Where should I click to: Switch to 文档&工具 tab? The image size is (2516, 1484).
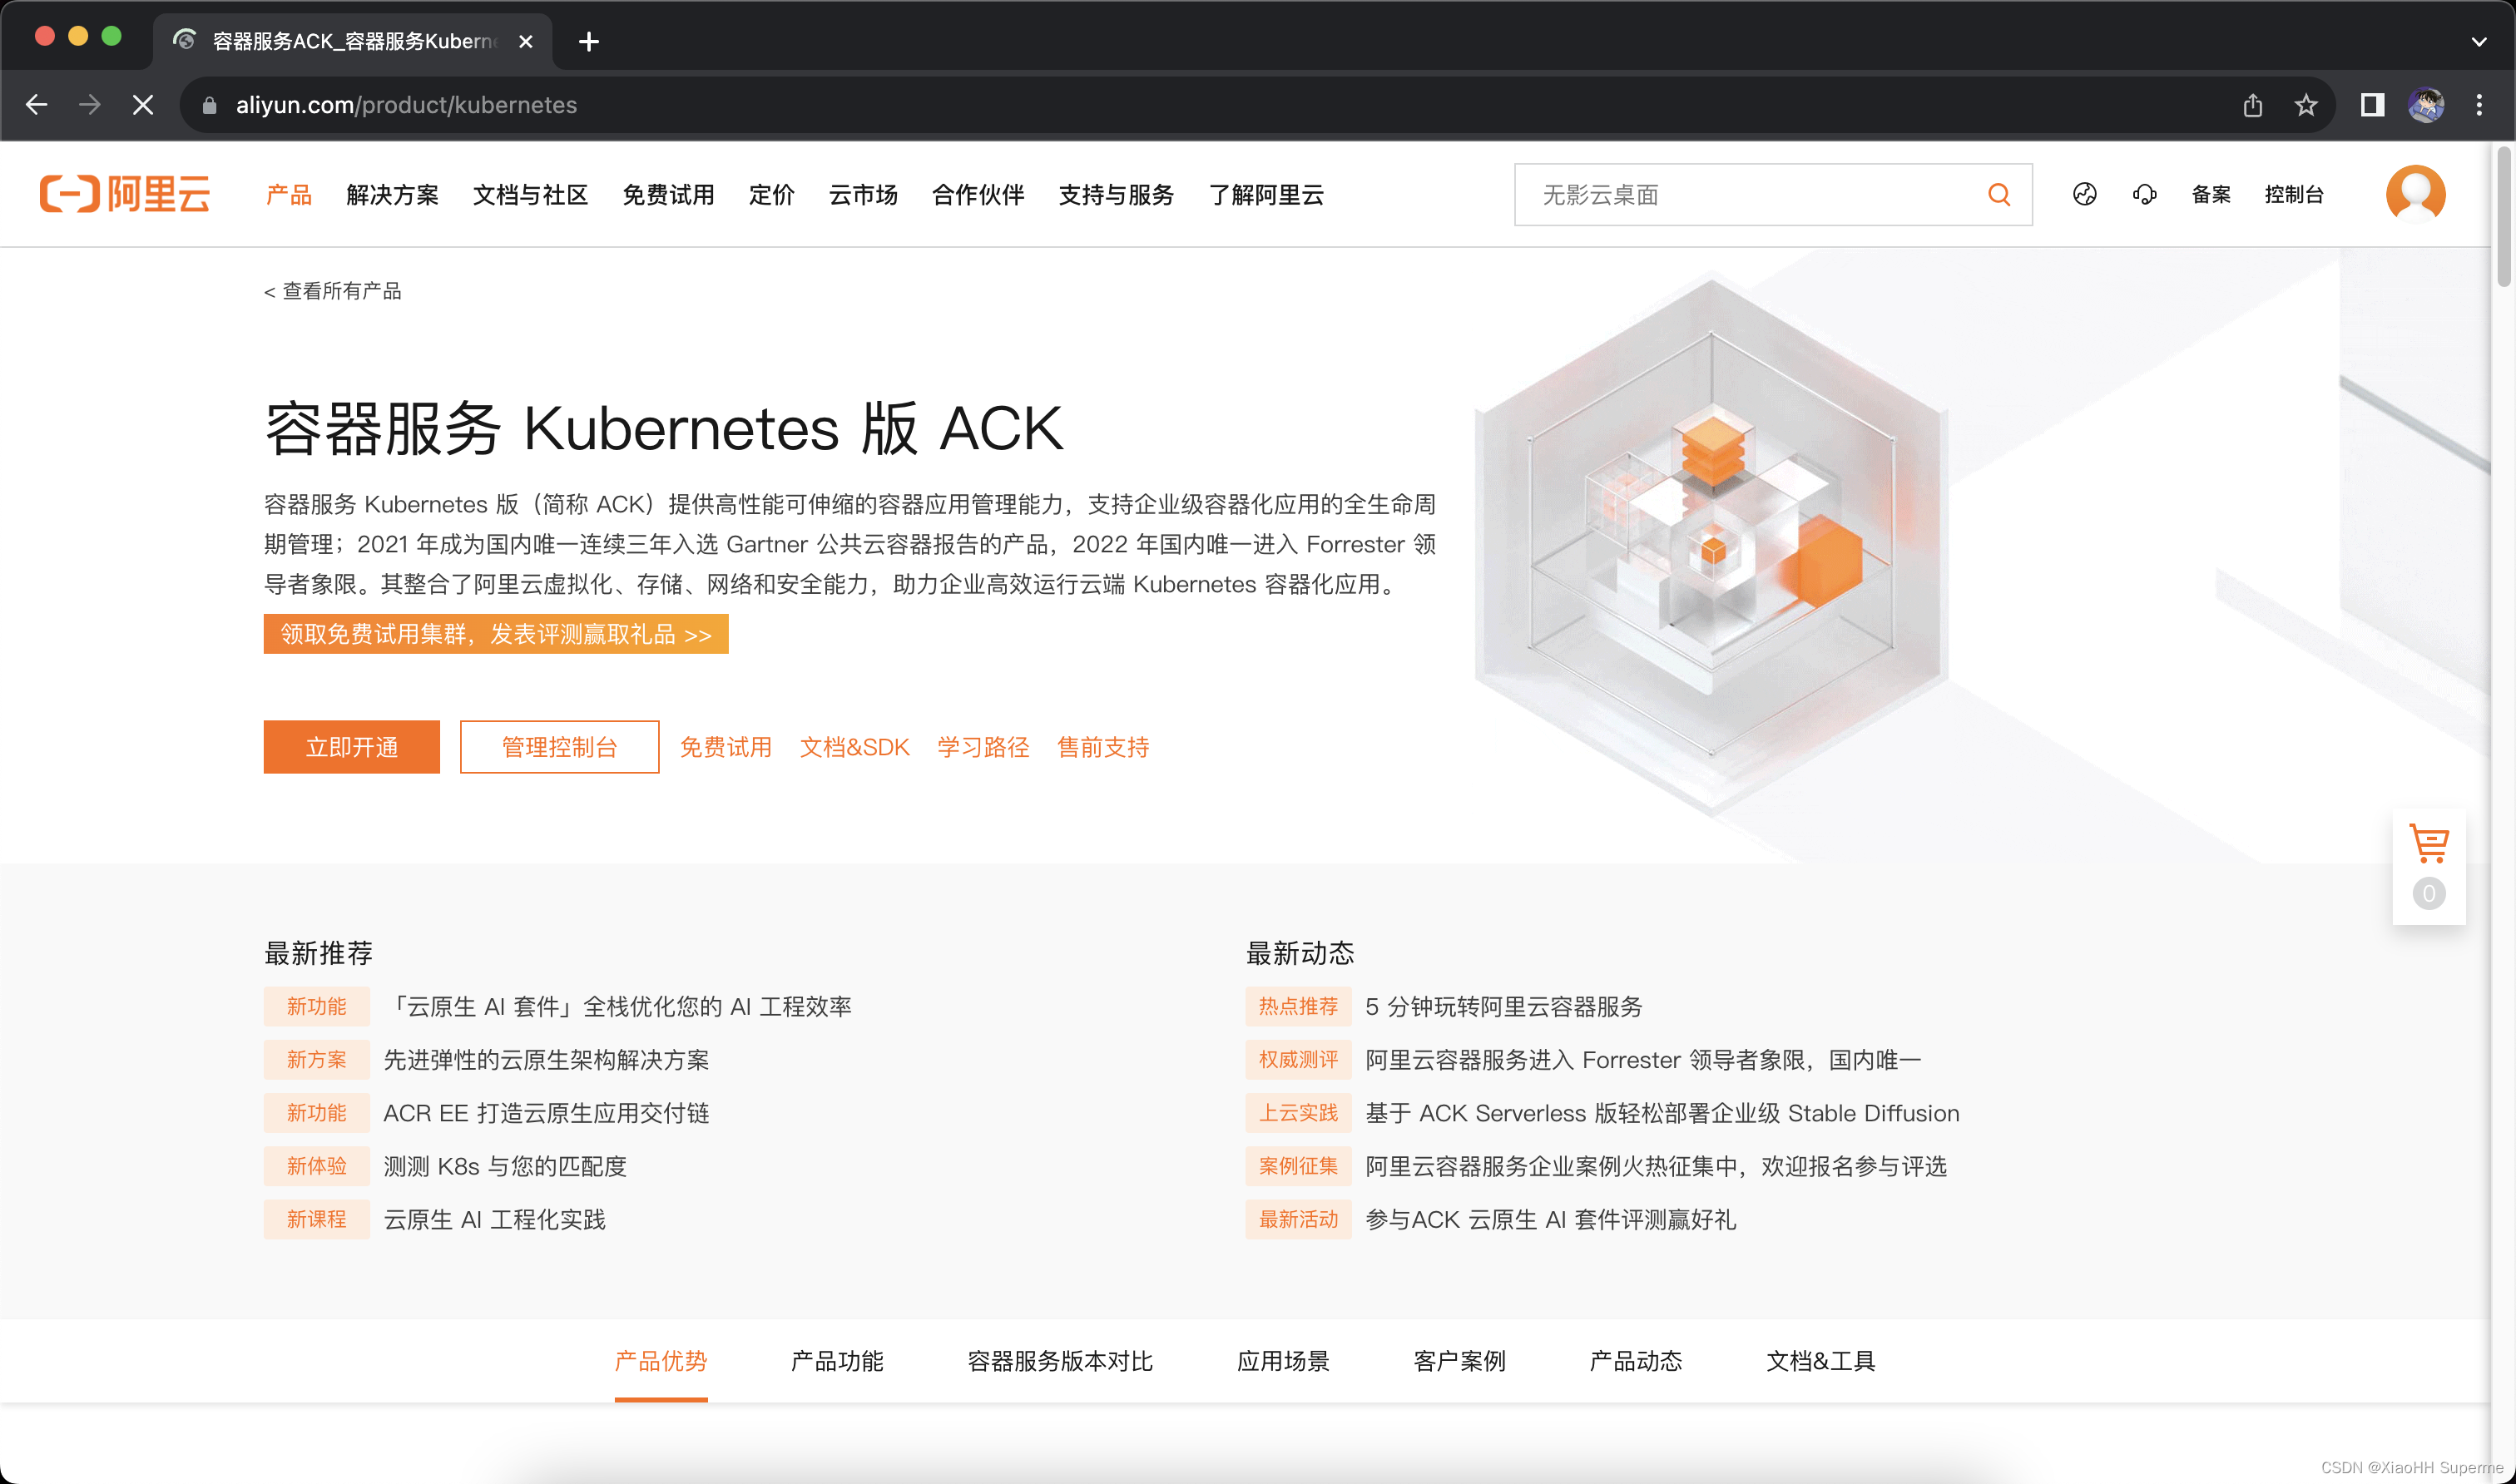point(1821,1361)
